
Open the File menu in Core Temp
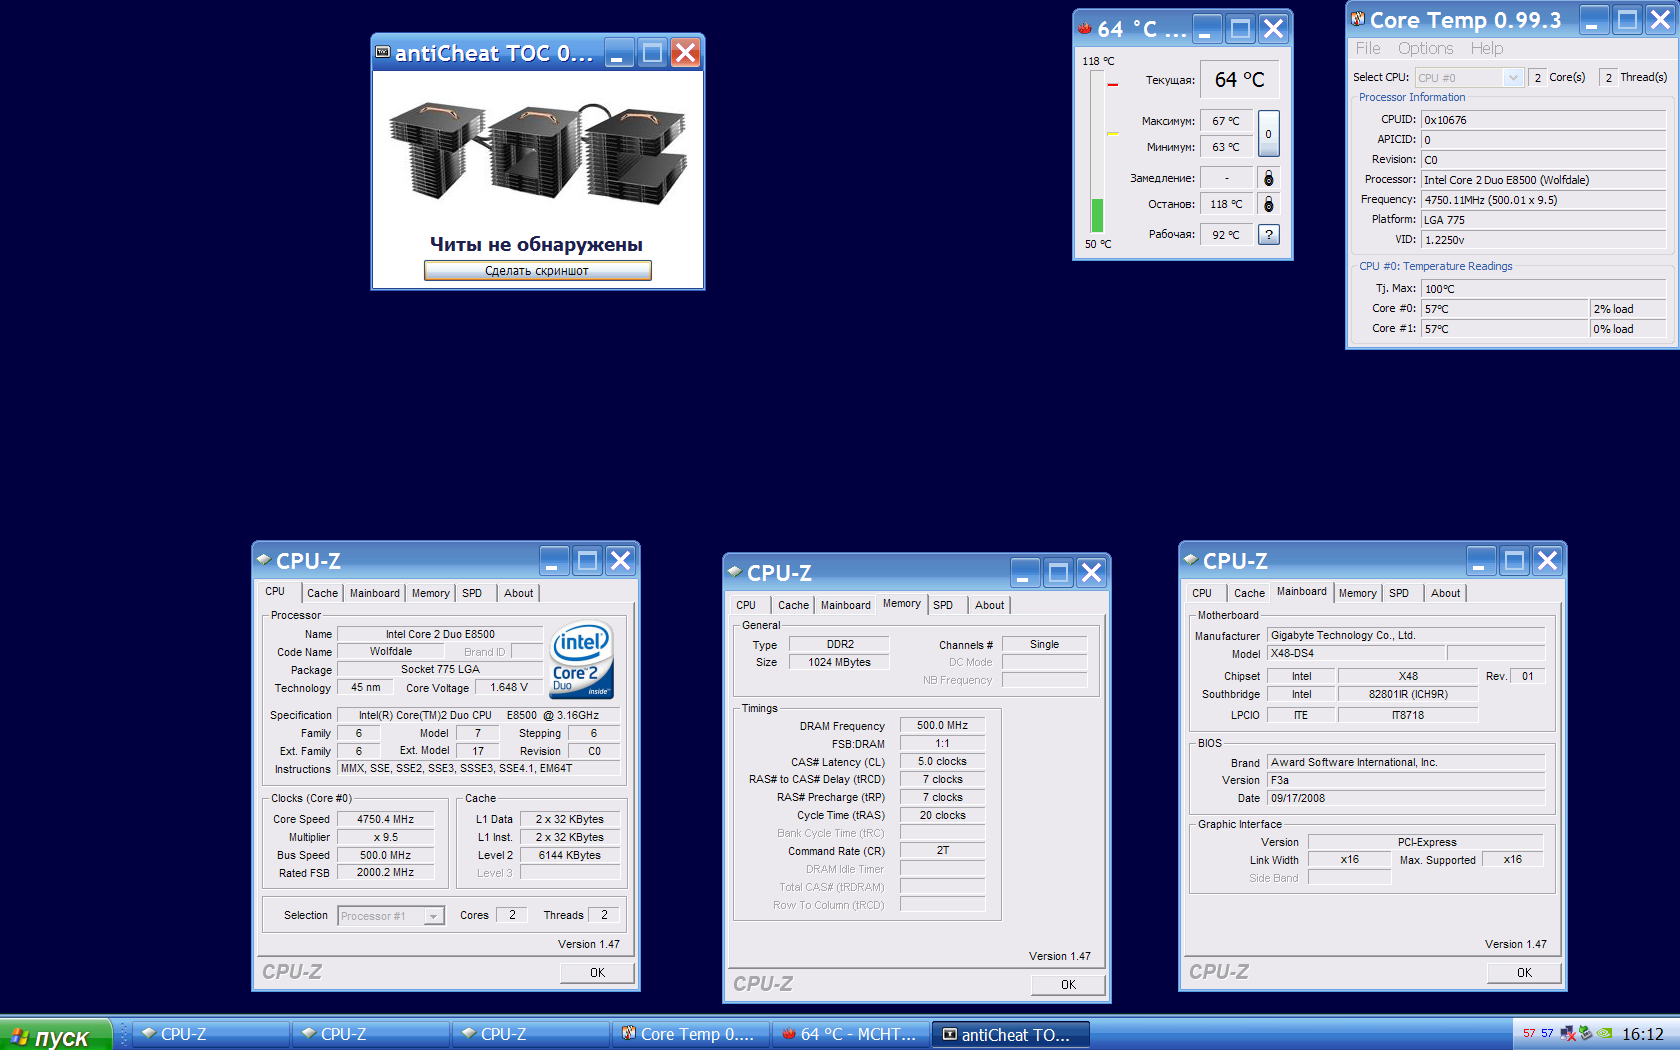click(x=1367, y=48)
